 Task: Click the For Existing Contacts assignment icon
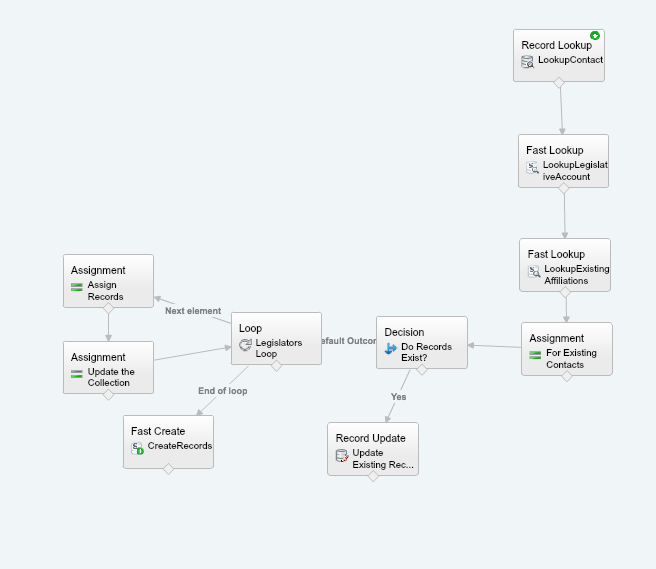tap(535, 355)
